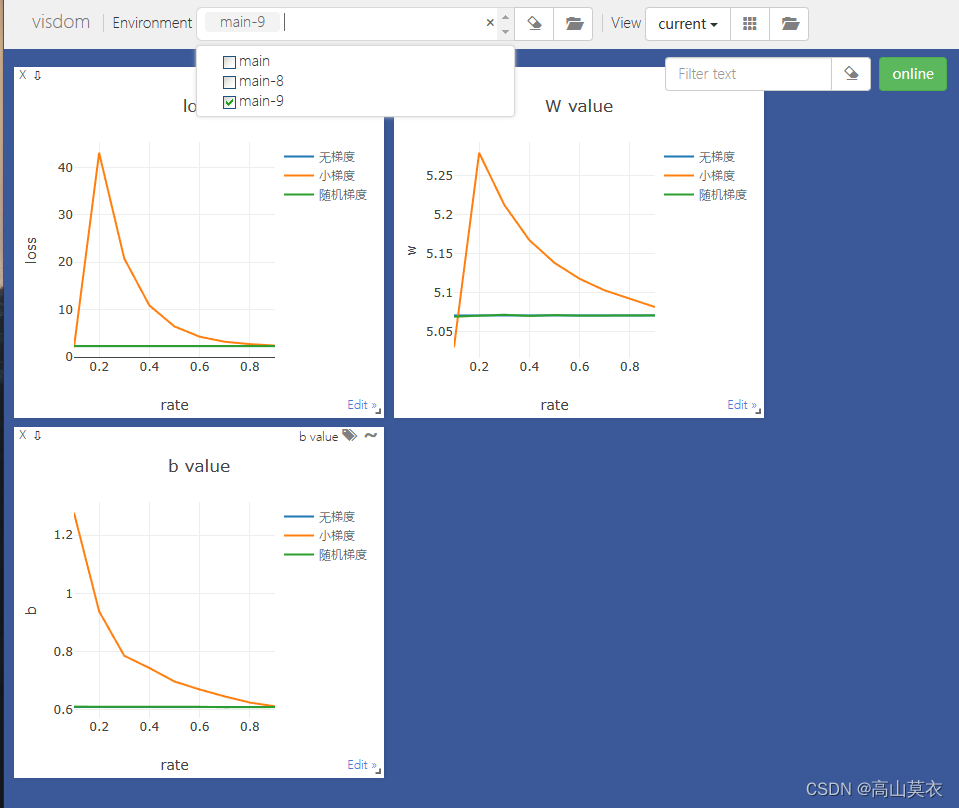959x808 pixels.
Task: Uncheck the main-9 environment checkbox
Action: 229,102
